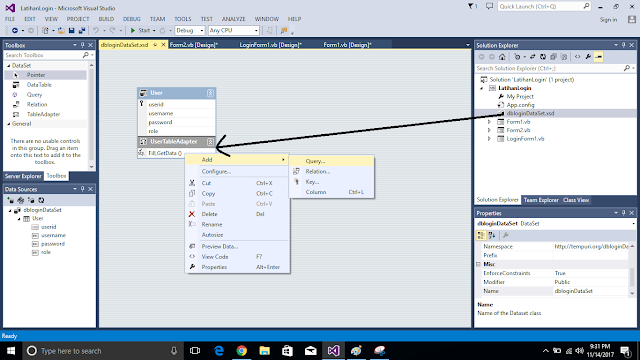Screen dimensions: 640x360
Task: Choose Key... from the Add submenu
Action: coord(331,182)
